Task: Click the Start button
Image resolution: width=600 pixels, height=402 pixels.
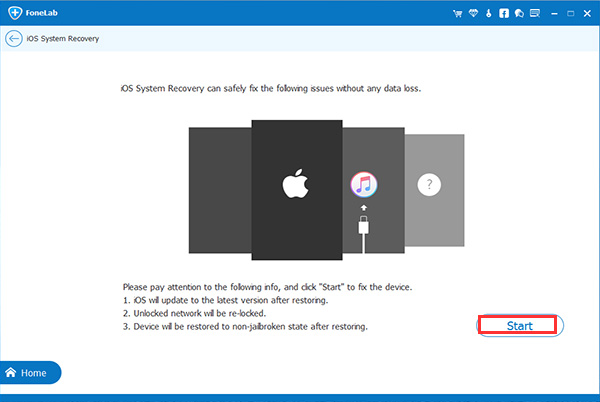Action: [x=520, y=326]
